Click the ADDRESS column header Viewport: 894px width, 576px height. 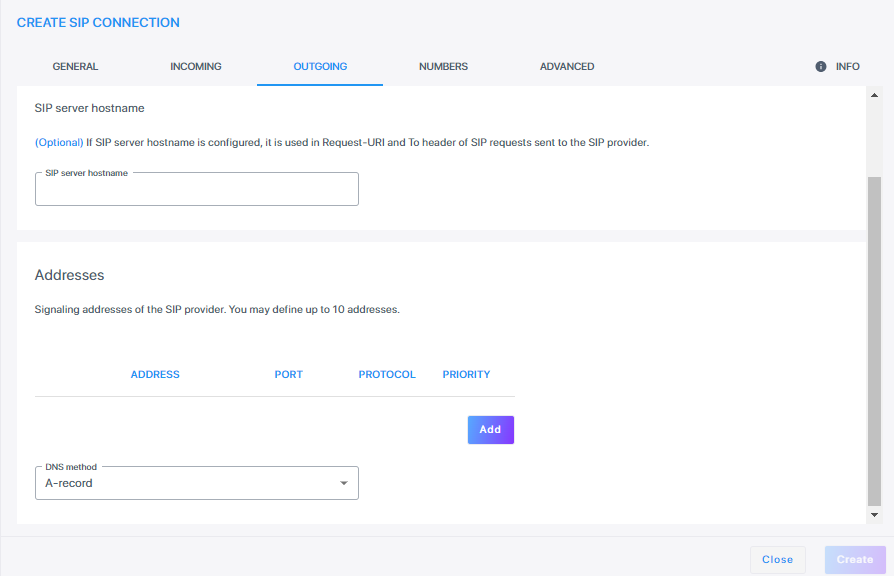(x=155, y=375)
